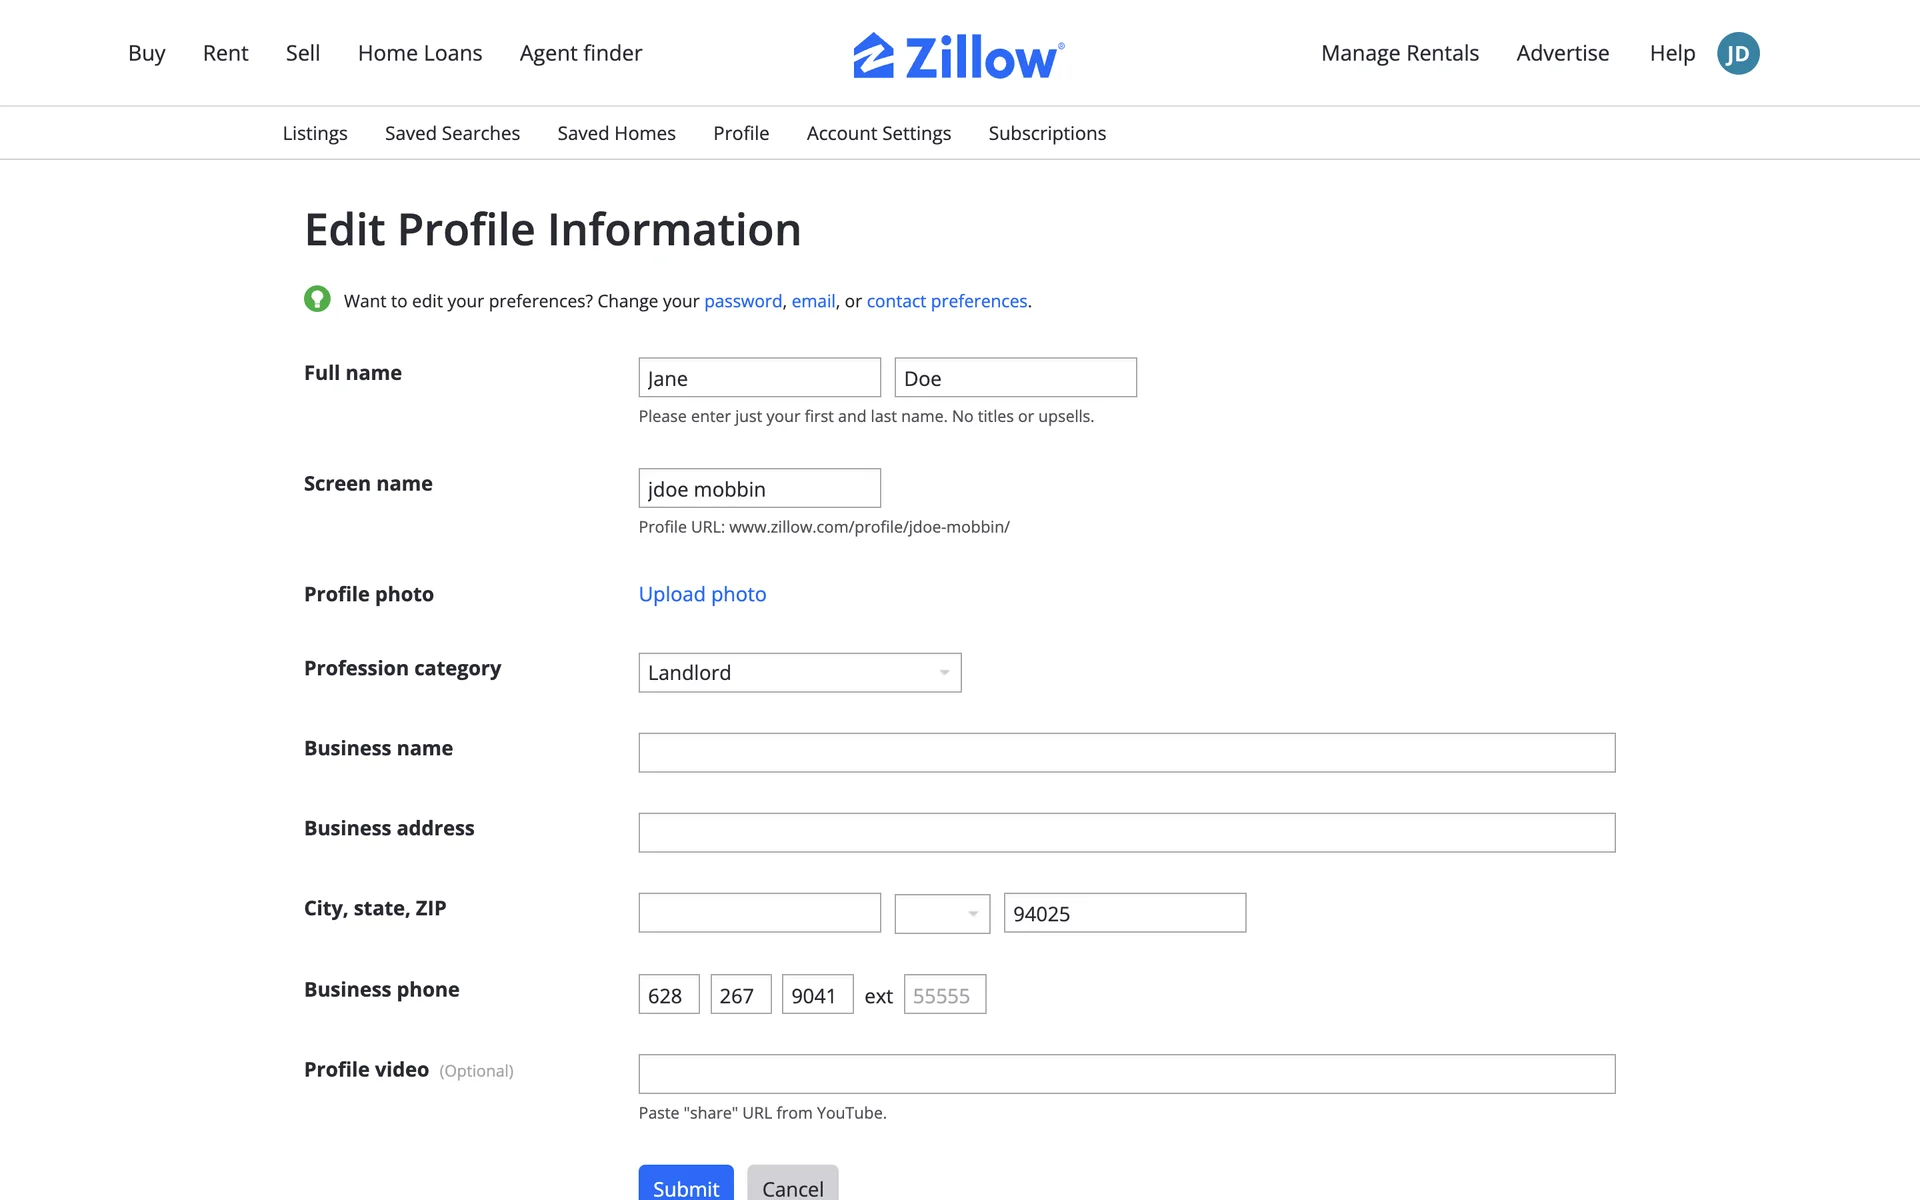Open the Home Loans menu
Screen dimensions: 1920x1200
coord(420,53)
